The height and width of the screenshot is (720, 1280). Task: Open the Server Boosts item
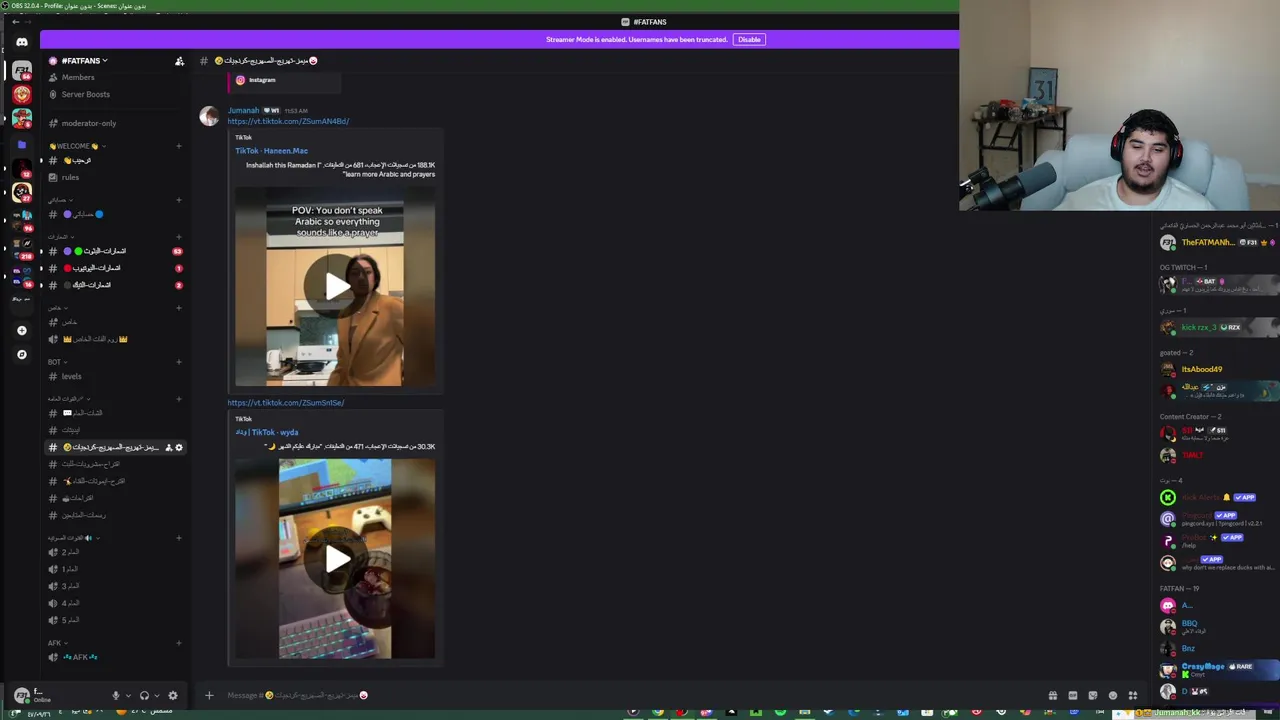tap(115, 94)
